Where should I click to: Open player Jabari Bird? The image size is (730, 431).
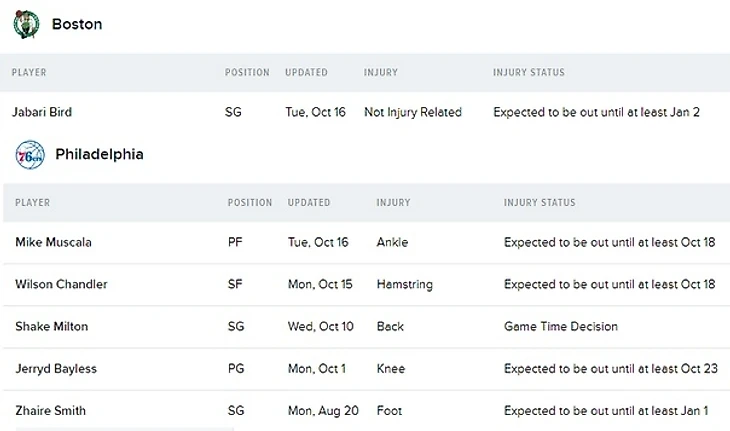click(42, 112)
